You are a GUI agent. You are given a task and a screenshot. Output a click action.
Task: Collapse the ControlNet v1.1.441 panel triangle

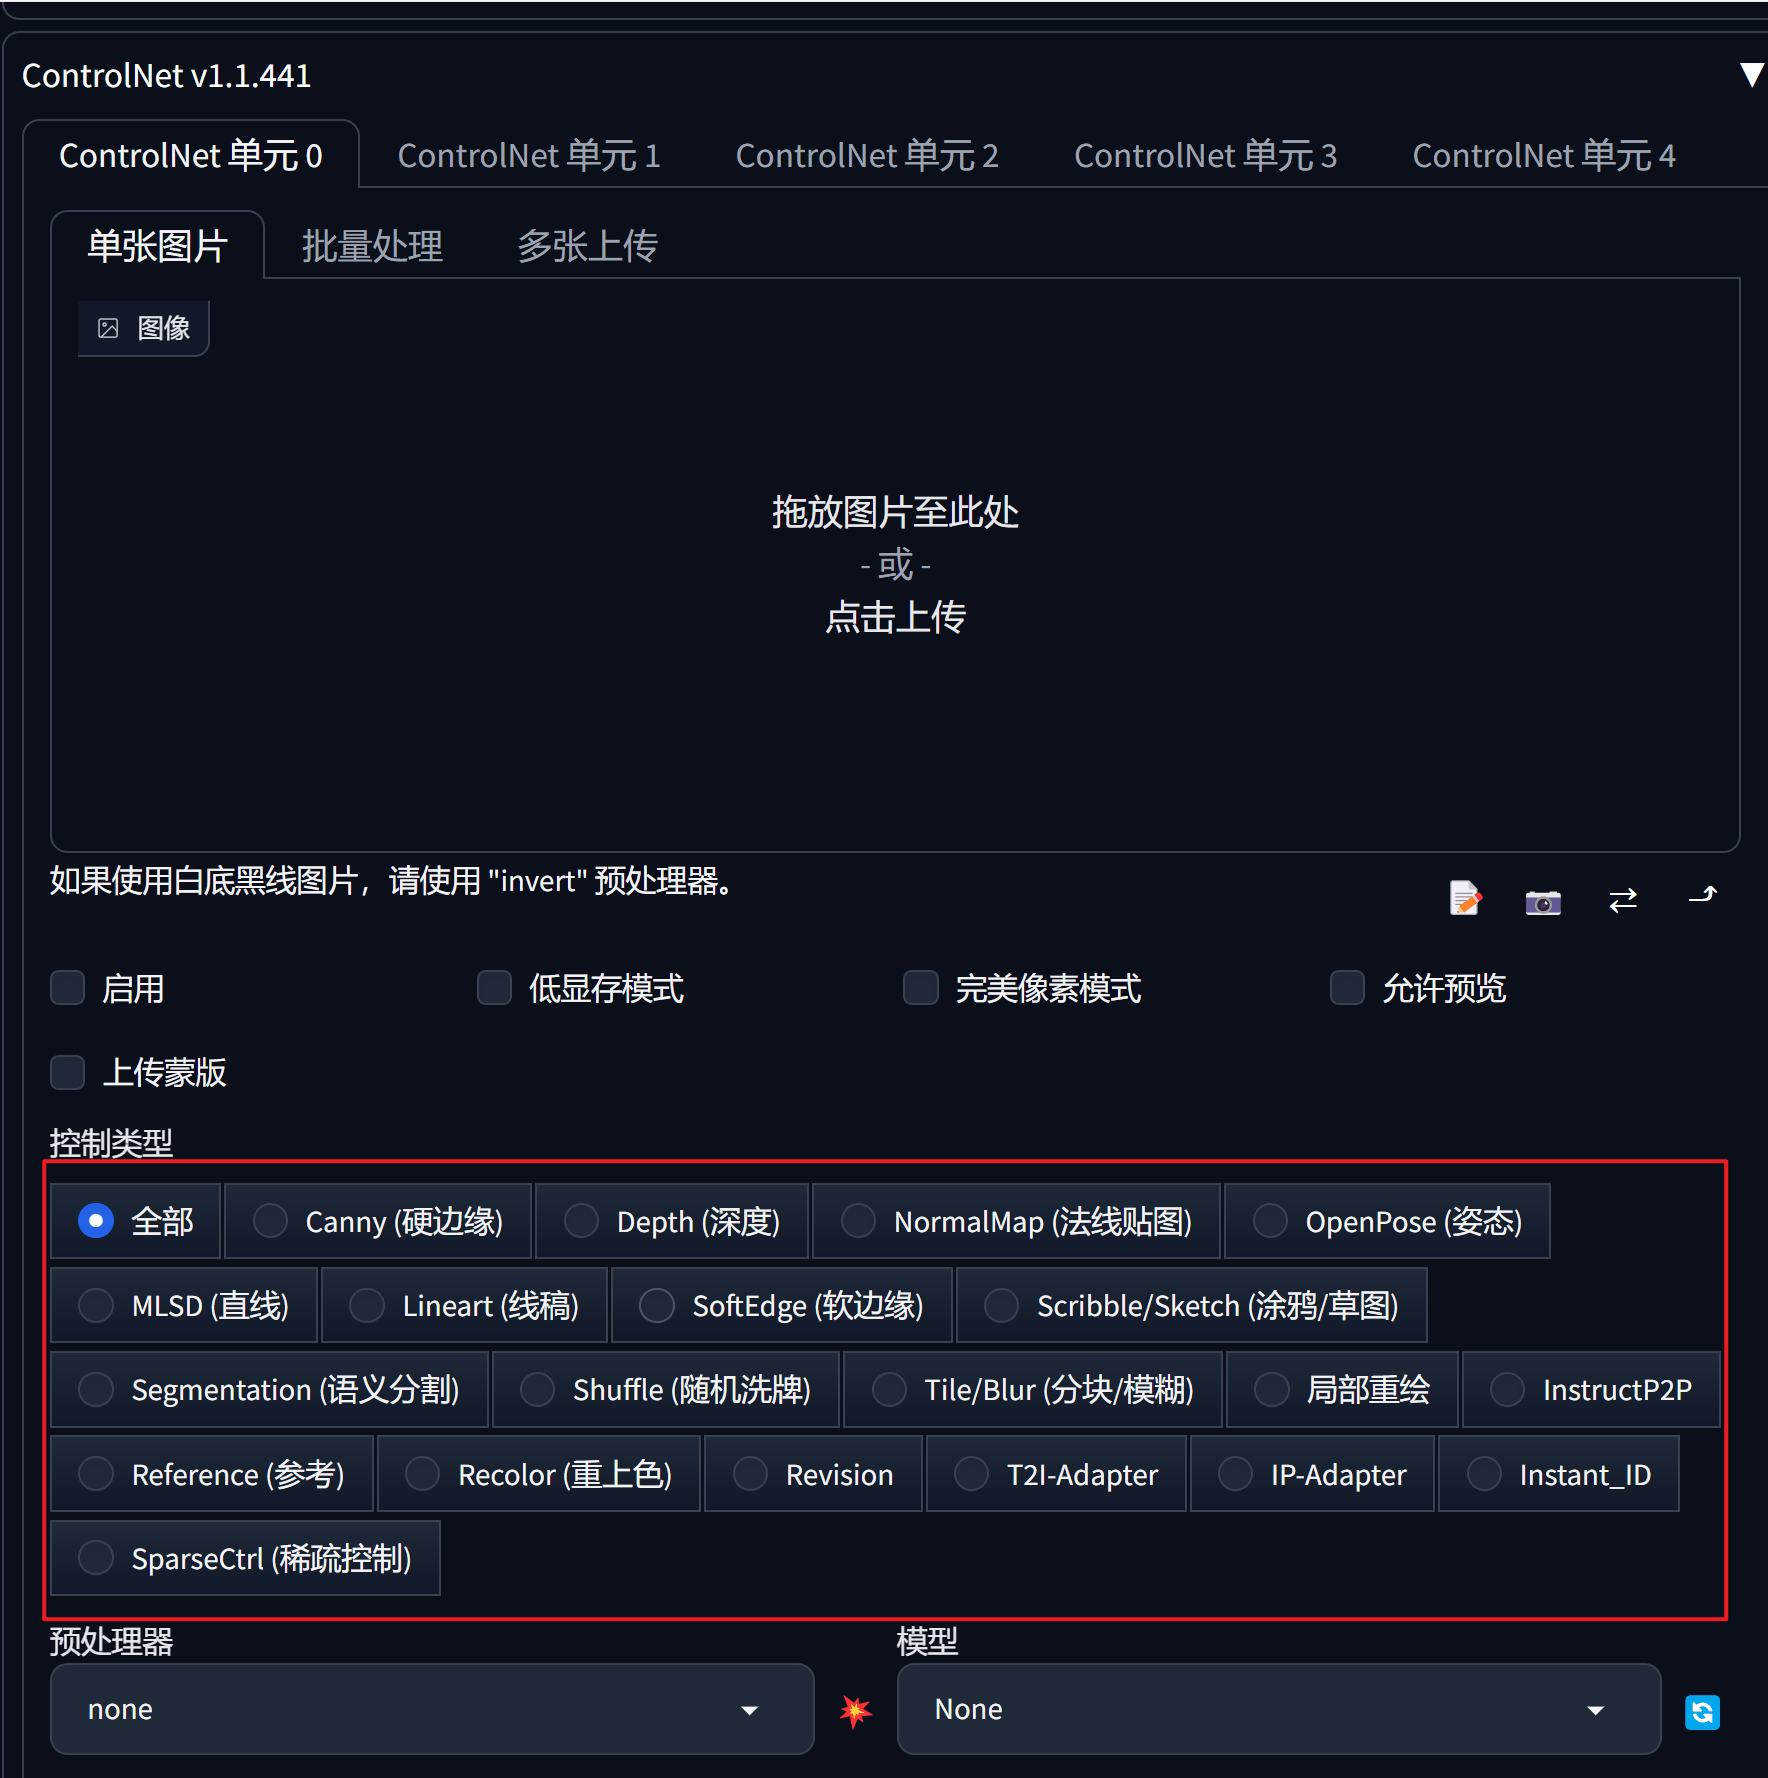[x=1751, y=75]
